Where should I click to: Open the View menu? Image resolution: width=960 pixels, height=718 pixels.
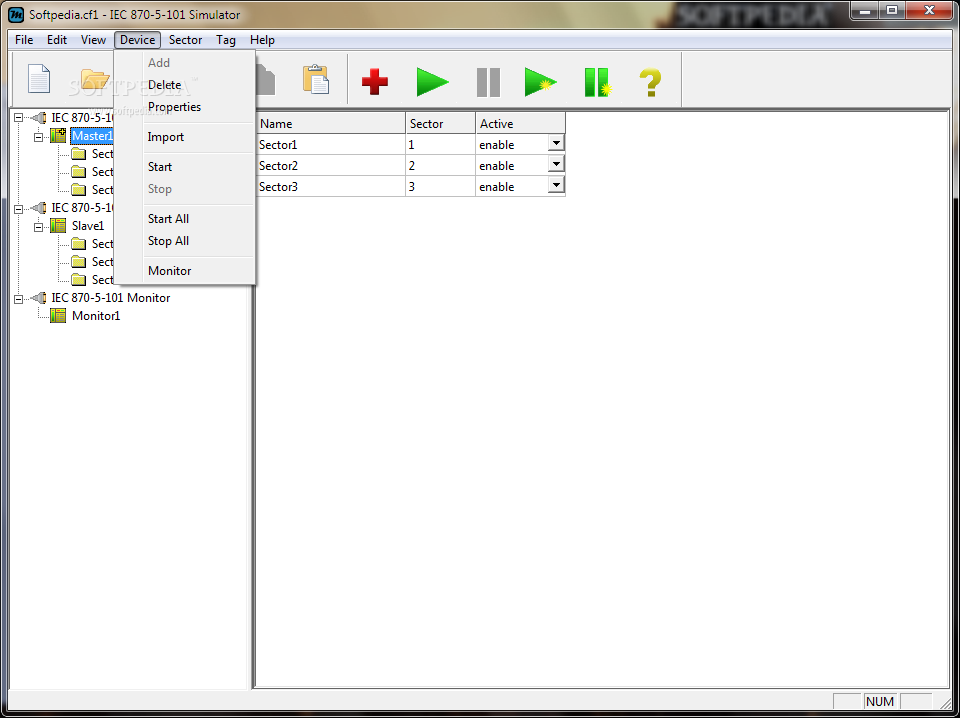[x=93, y=40]
